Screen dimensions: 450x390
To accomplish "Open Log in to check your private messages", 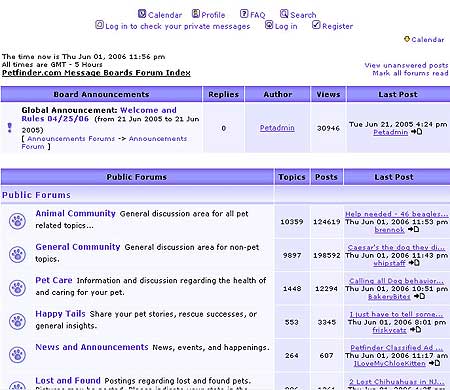I will click(178, 26).
